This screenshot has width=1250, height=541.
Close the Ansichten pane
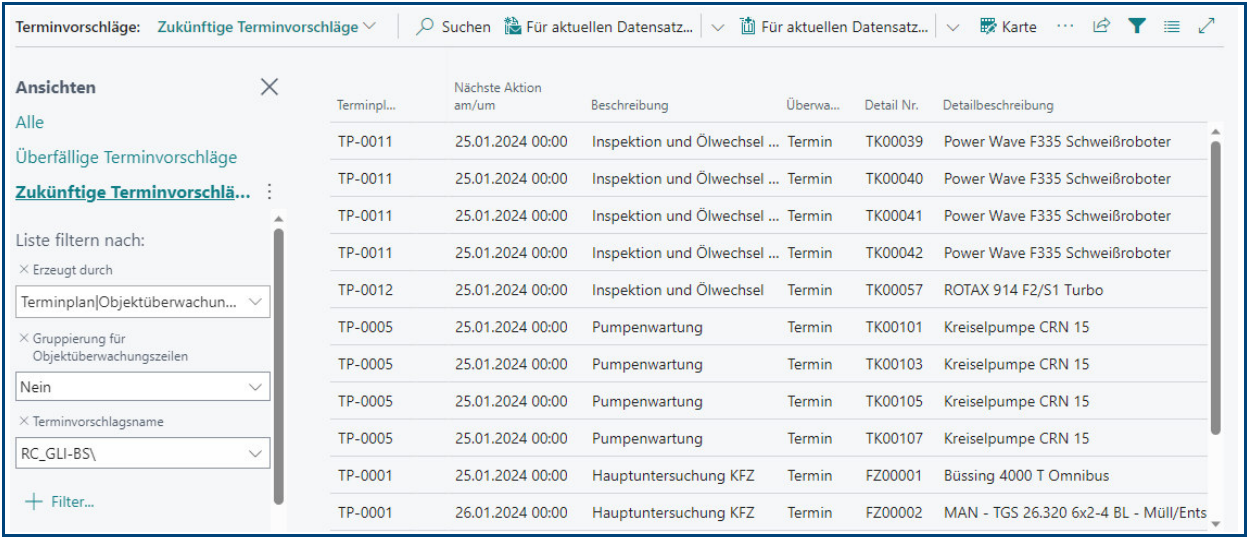tap(269, 87)
